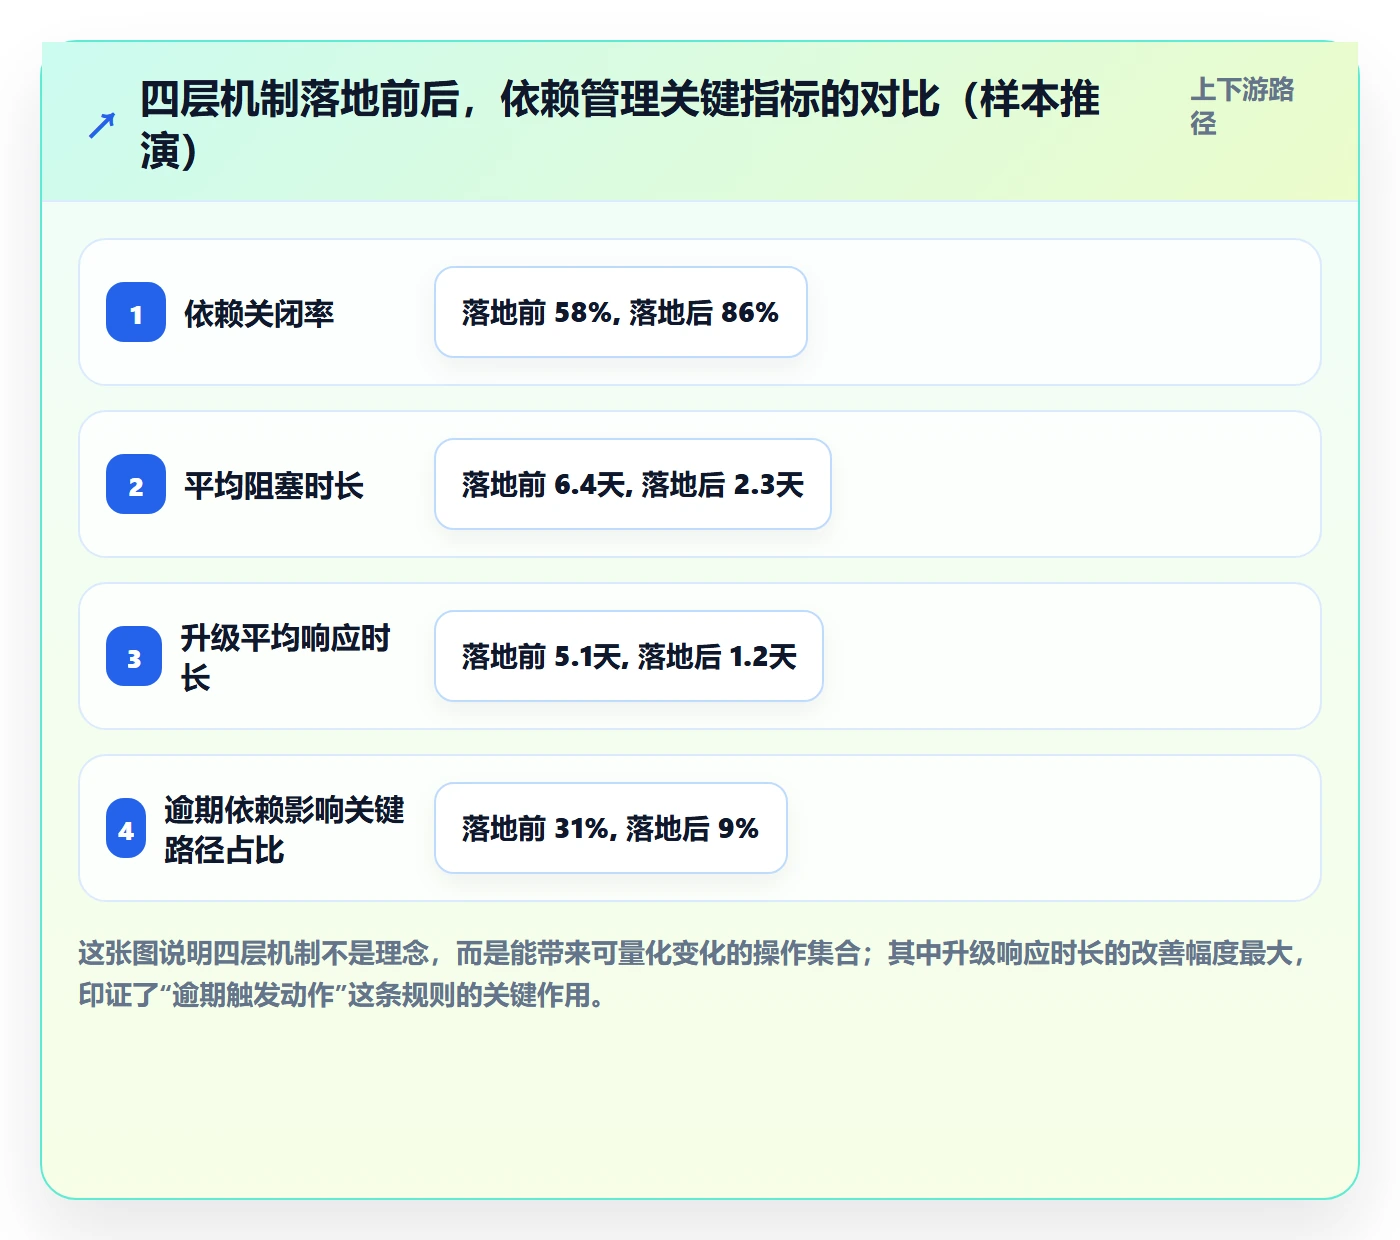This screenshot has width=1400, height=1240.
Task: Click the value 落地前 58%, 落地后 86%
Action: click(621, 312)
